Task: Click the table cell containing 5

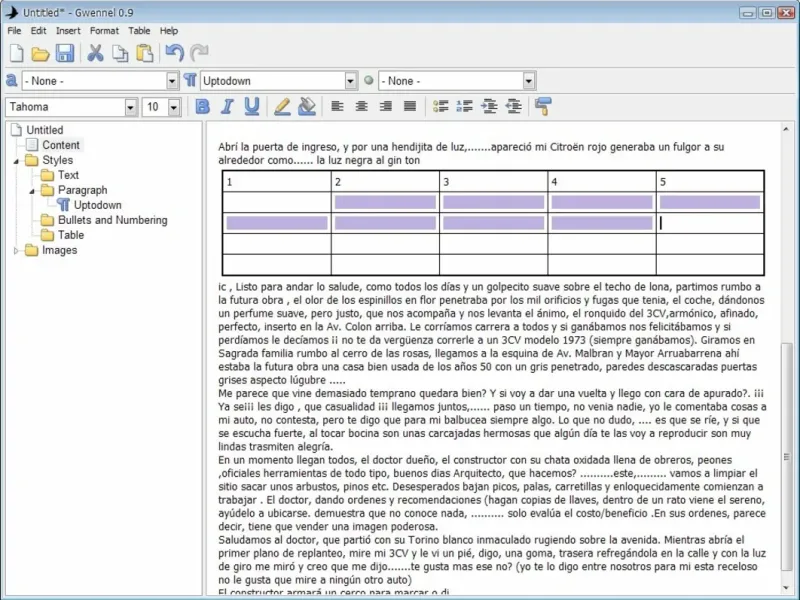Action: tap(710, 182)
